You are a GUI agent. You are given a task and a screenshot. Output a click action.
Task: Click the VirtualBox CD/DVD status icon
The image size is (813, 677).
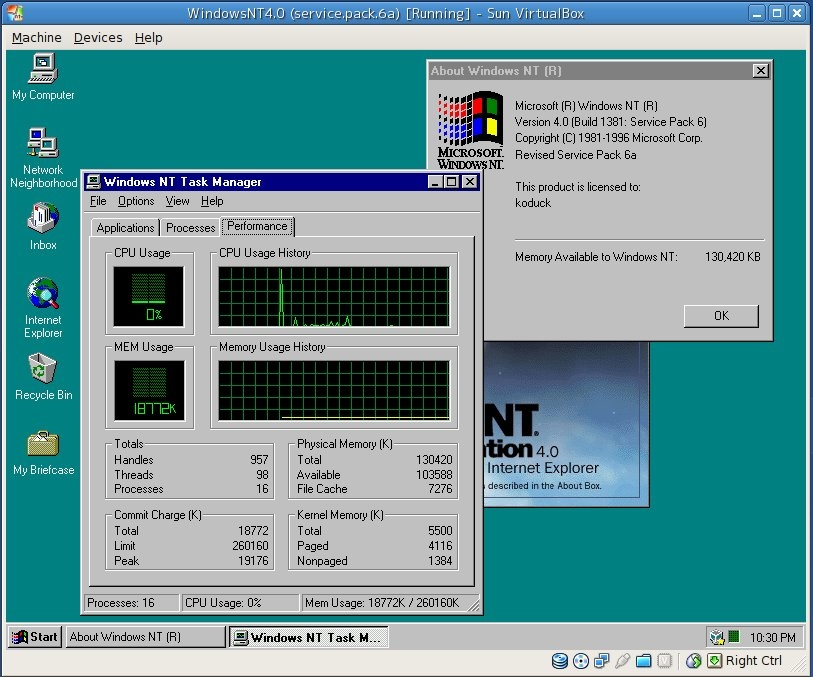[581, 661]
